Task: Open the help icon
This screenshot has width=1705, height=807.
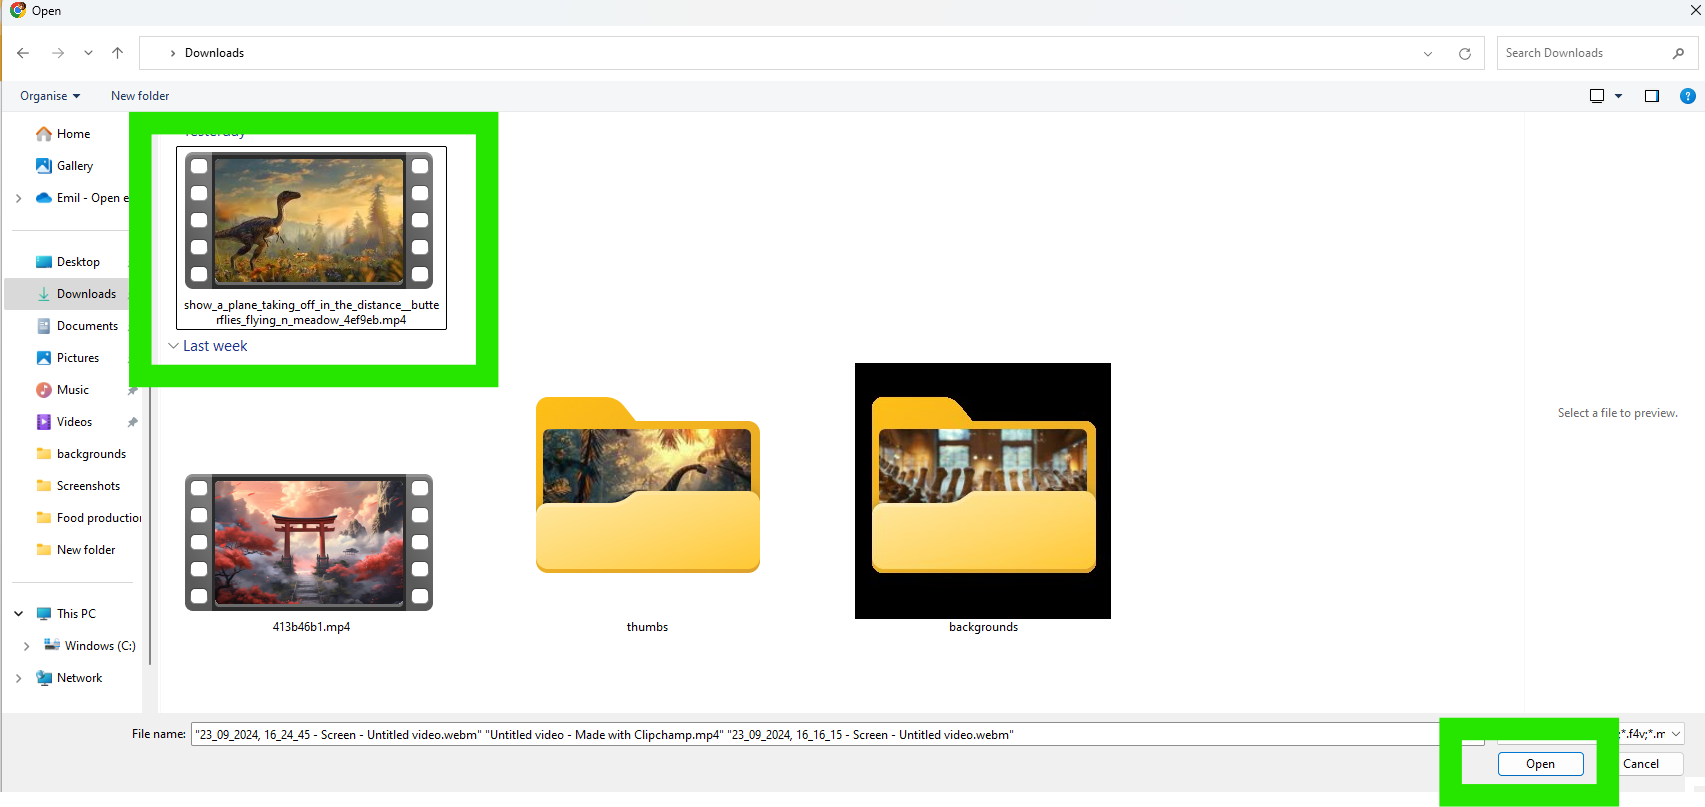Action: click(x=1688, y=96)
